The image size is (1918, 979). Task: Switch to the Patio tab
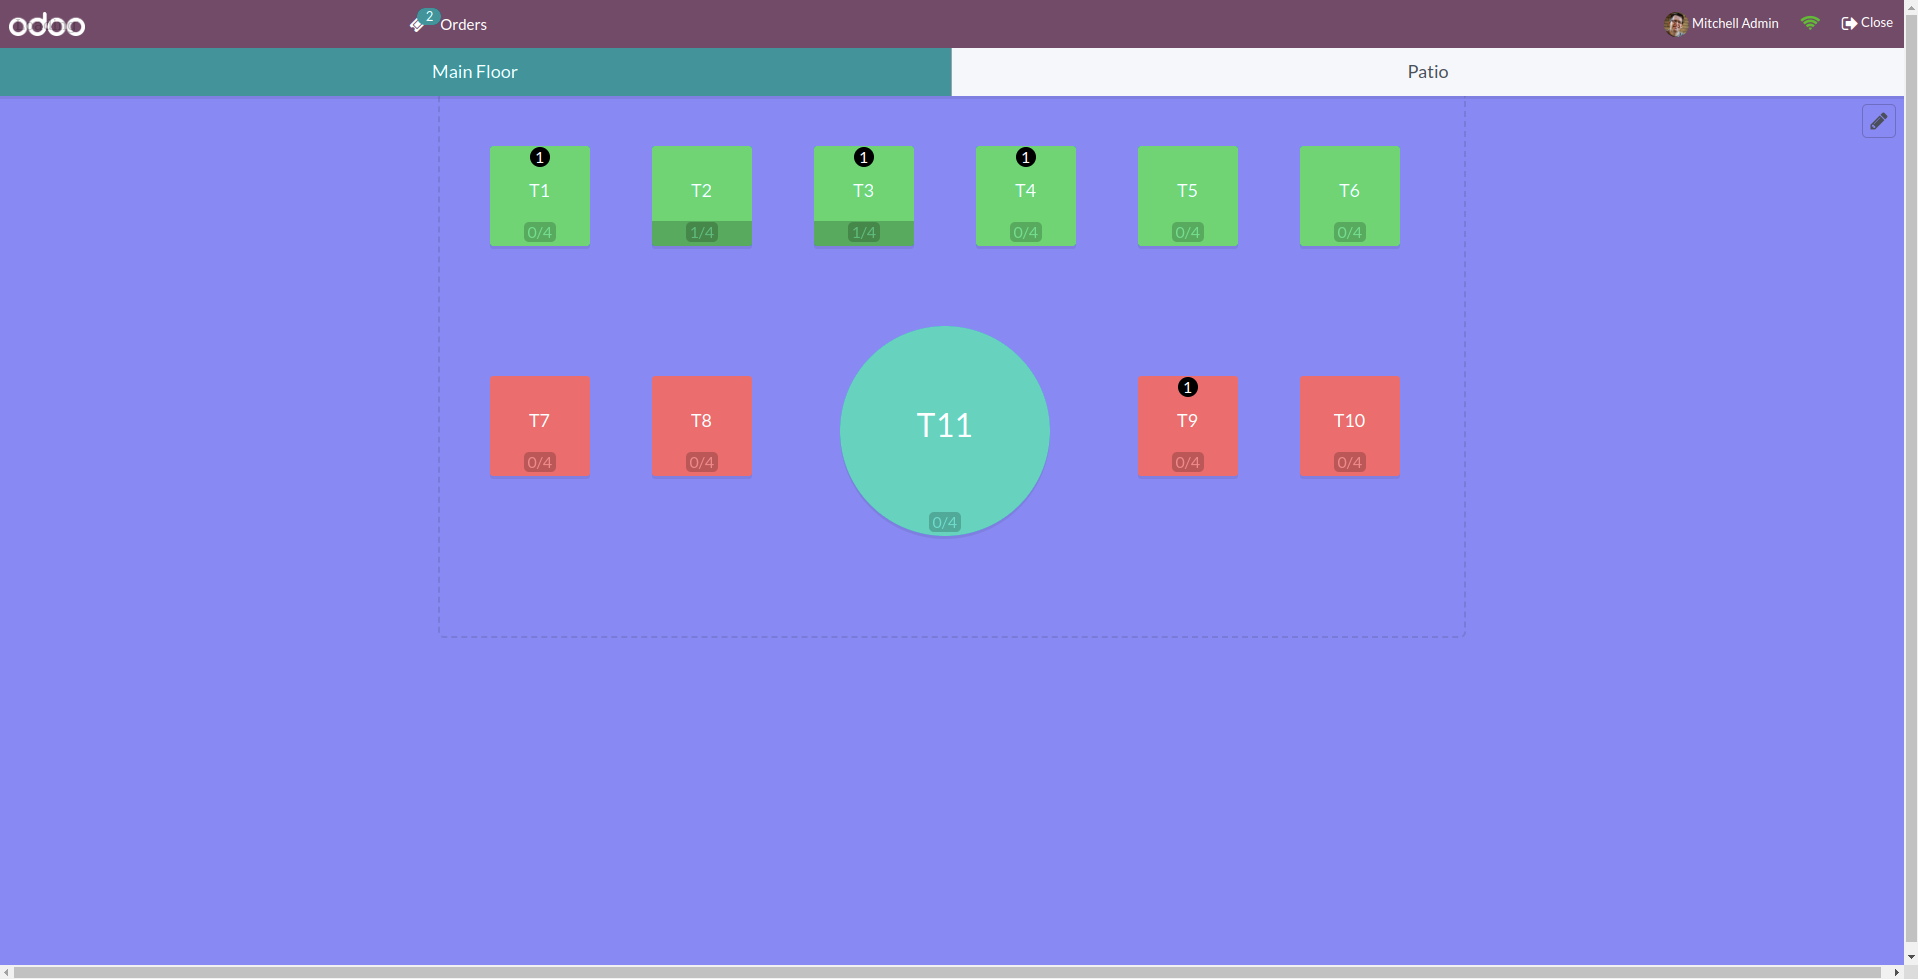click(1427, 72)
